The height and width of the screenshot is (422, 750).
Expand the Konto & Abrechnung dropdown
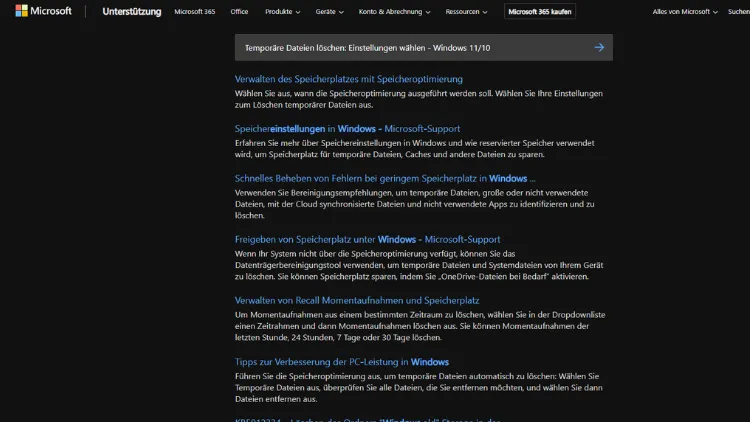tap(395, 11)
